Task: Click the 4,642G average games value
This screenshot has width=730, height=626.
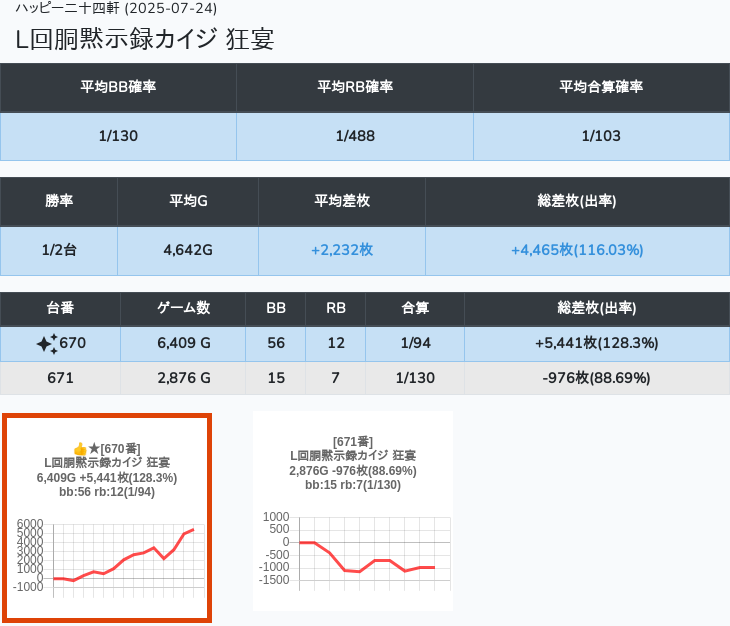Action: (188, 250)
